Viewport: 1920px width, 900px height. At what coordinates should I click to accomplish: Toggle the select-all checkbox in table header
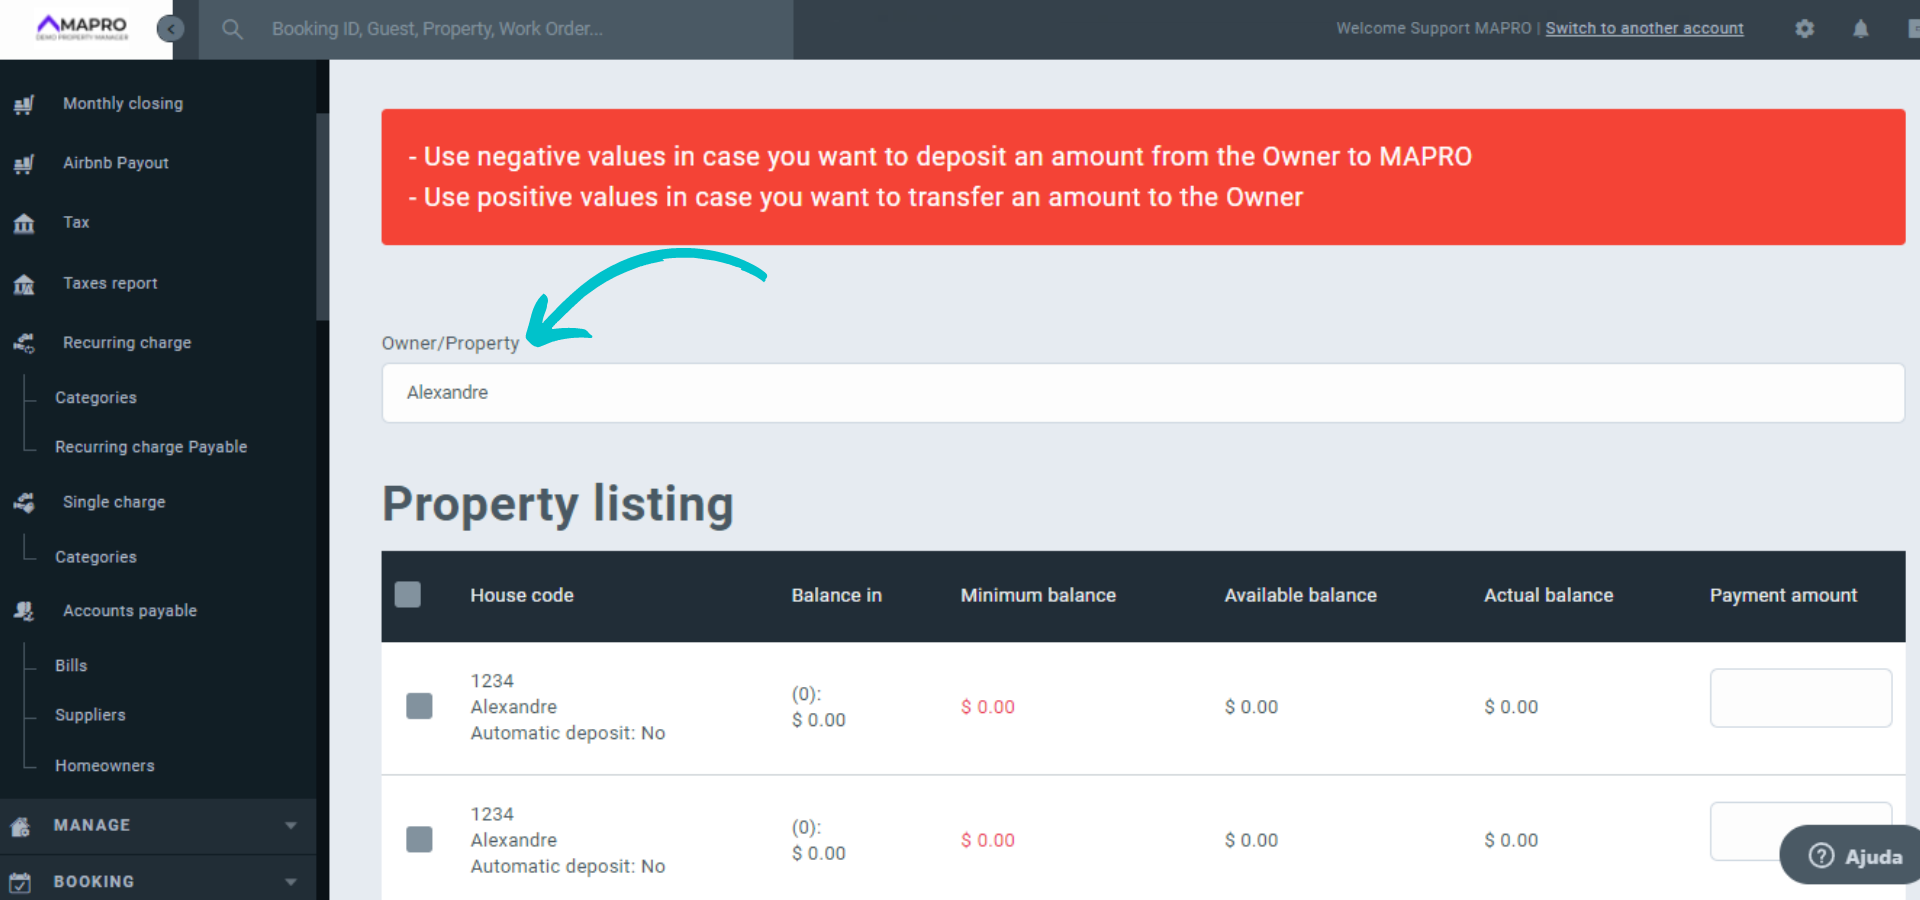point(408,595)
